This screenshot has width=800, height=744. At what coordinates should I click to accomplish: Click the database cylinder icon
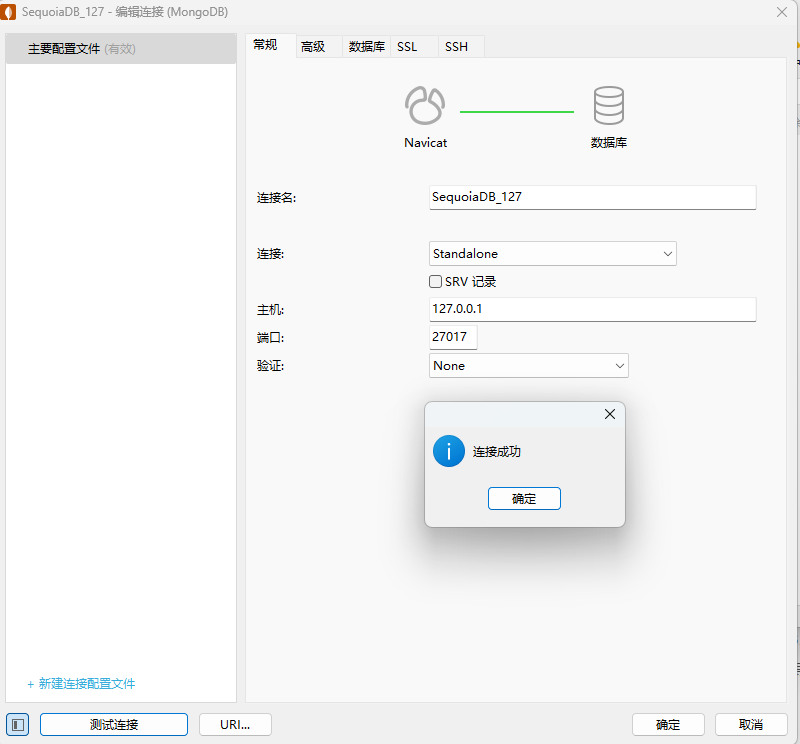(608, 105)
